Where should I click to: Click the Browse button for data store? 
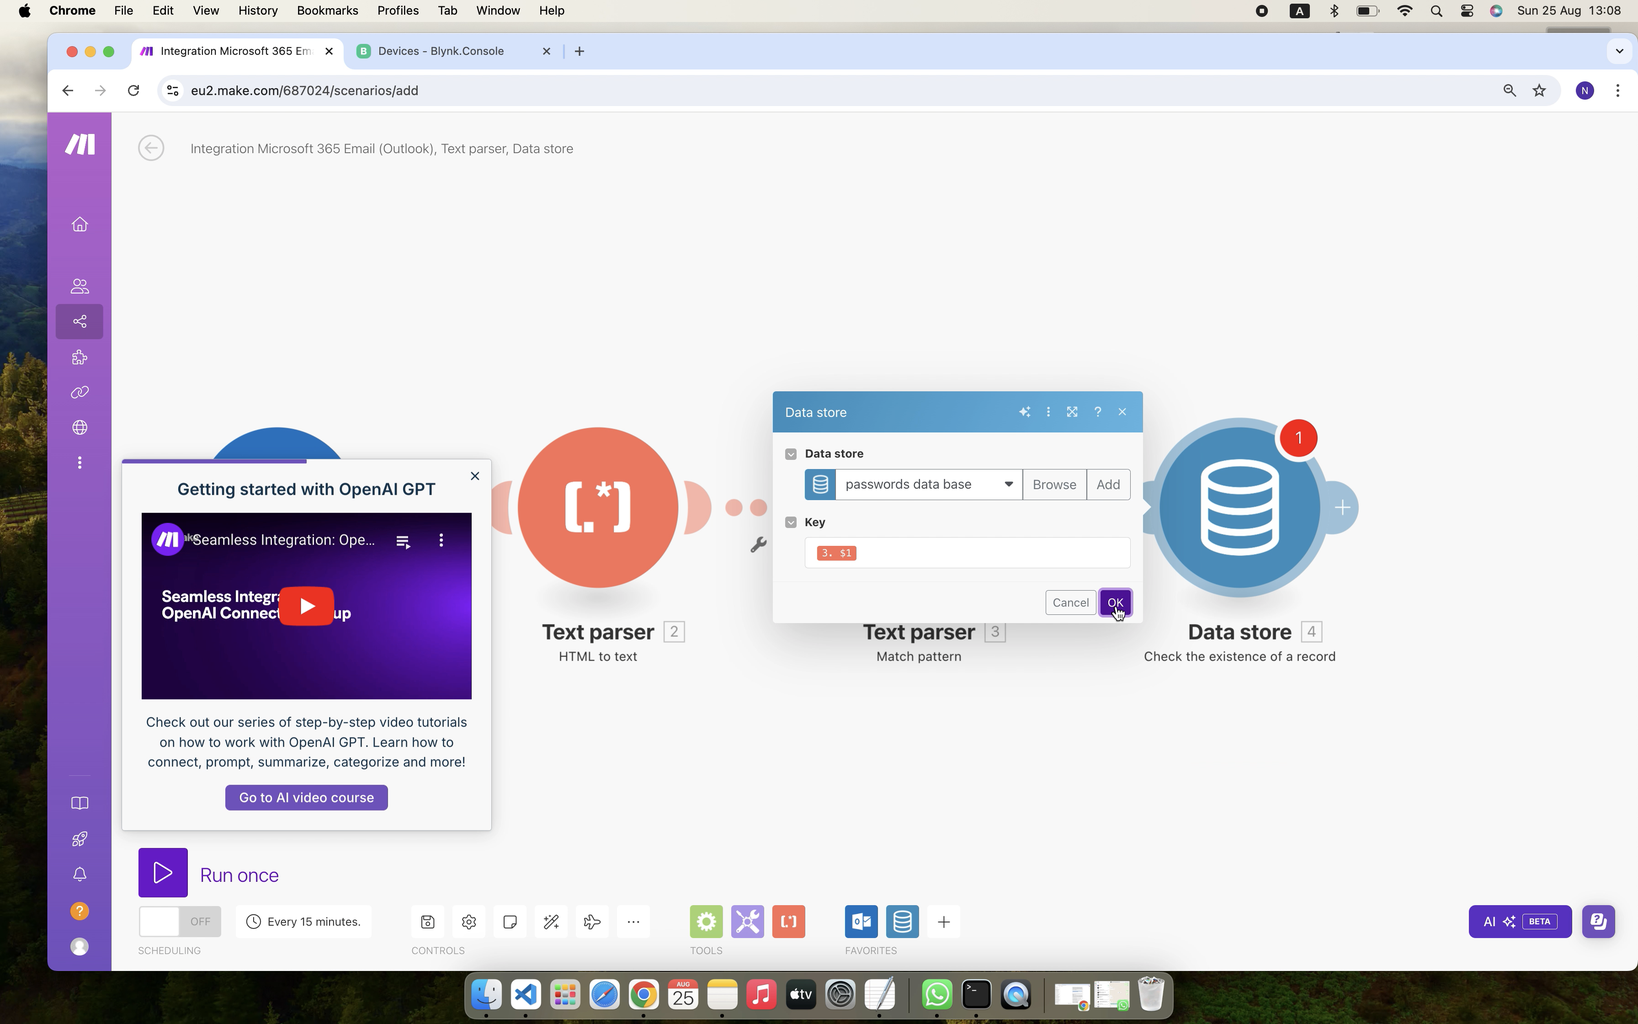click(x=1054, y=485)
